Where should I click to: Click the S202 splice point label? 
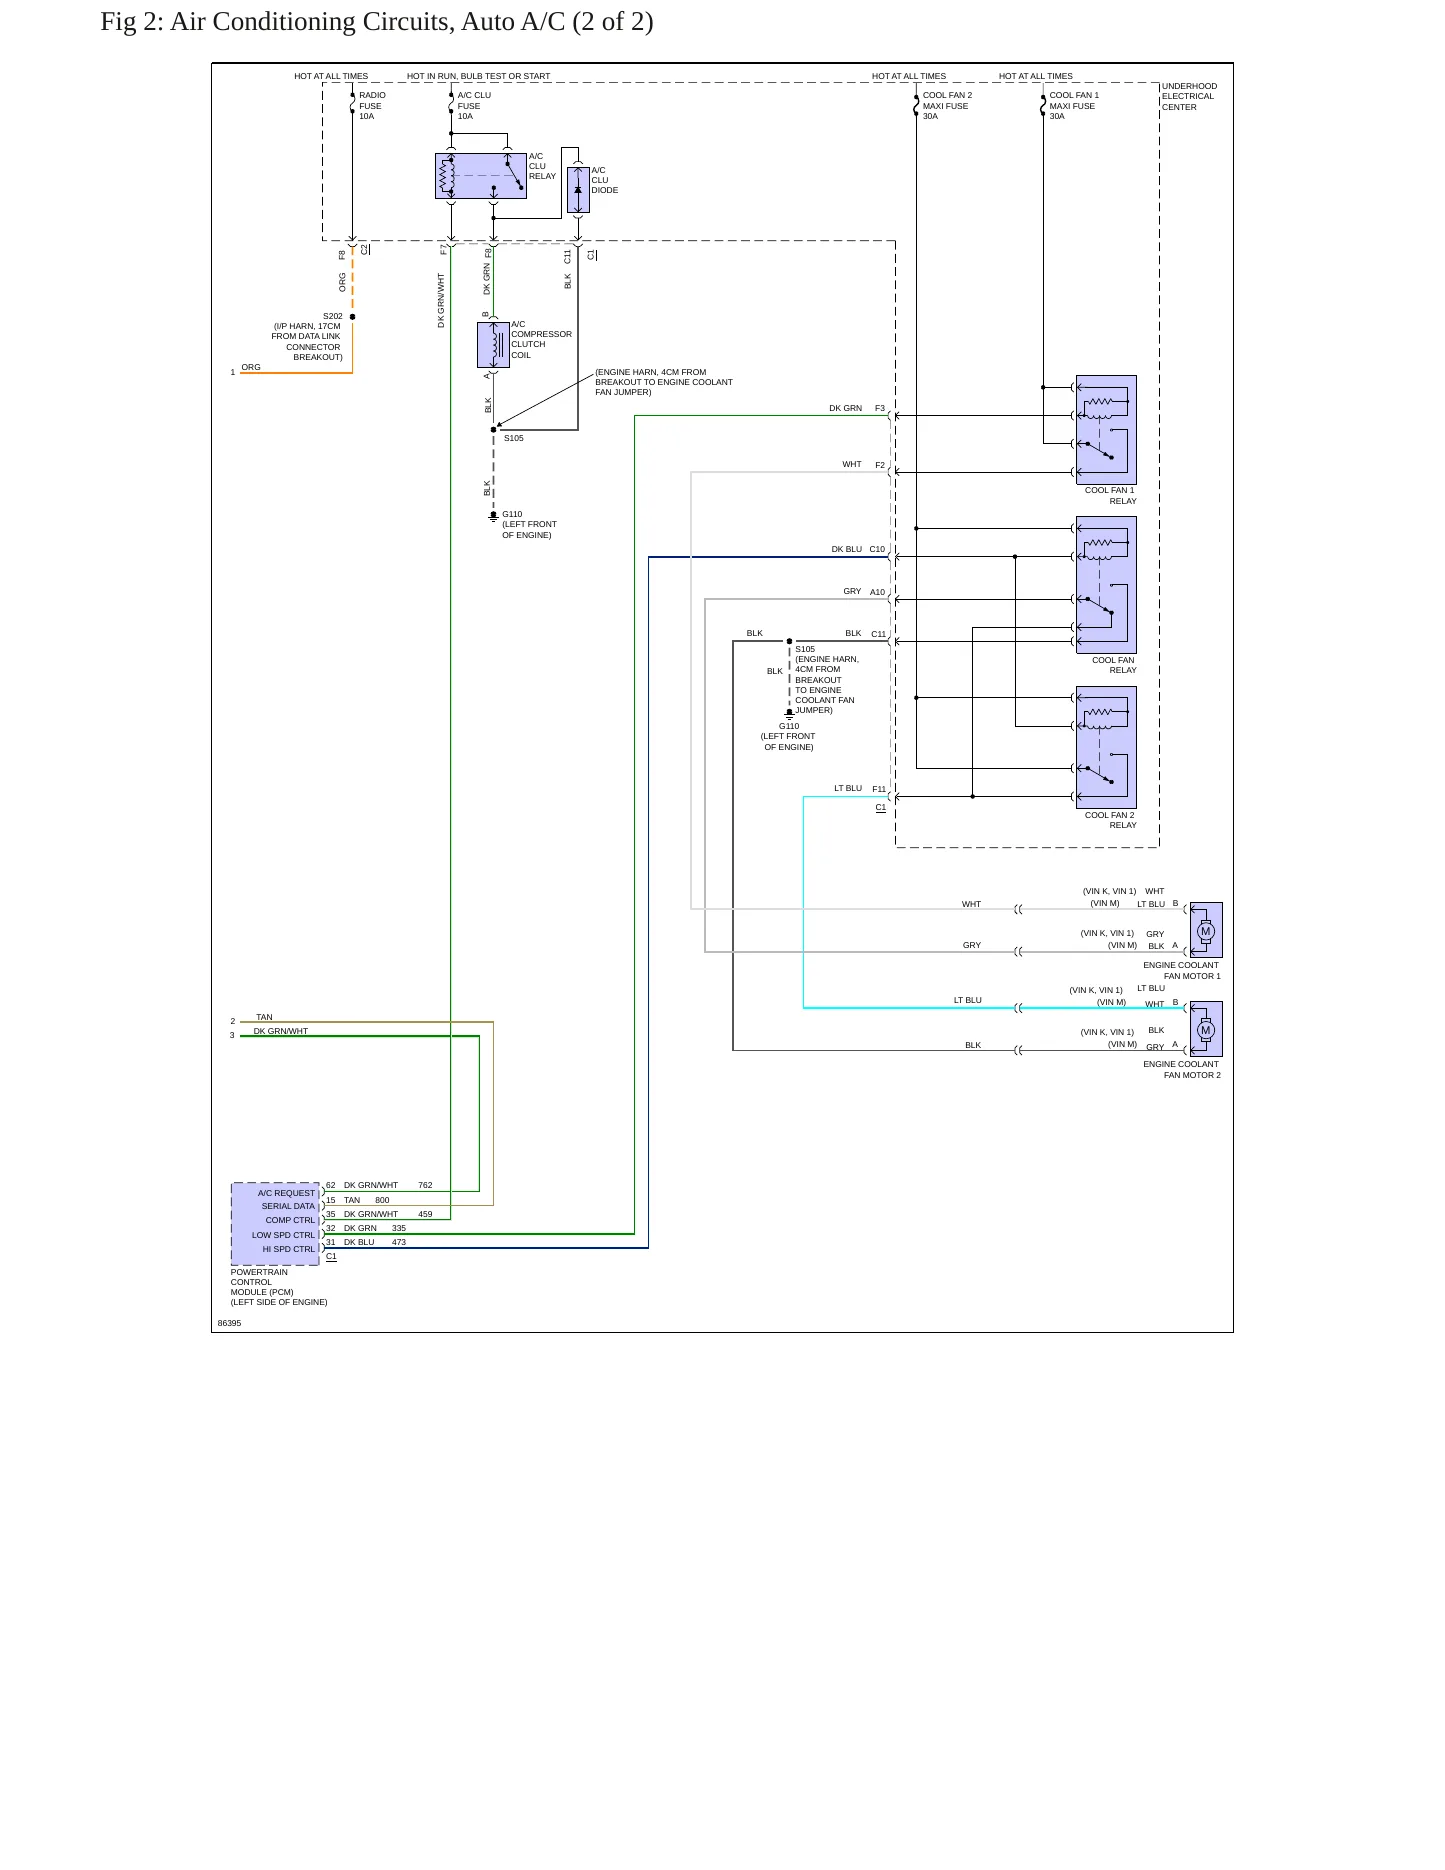tap(333, 316)
